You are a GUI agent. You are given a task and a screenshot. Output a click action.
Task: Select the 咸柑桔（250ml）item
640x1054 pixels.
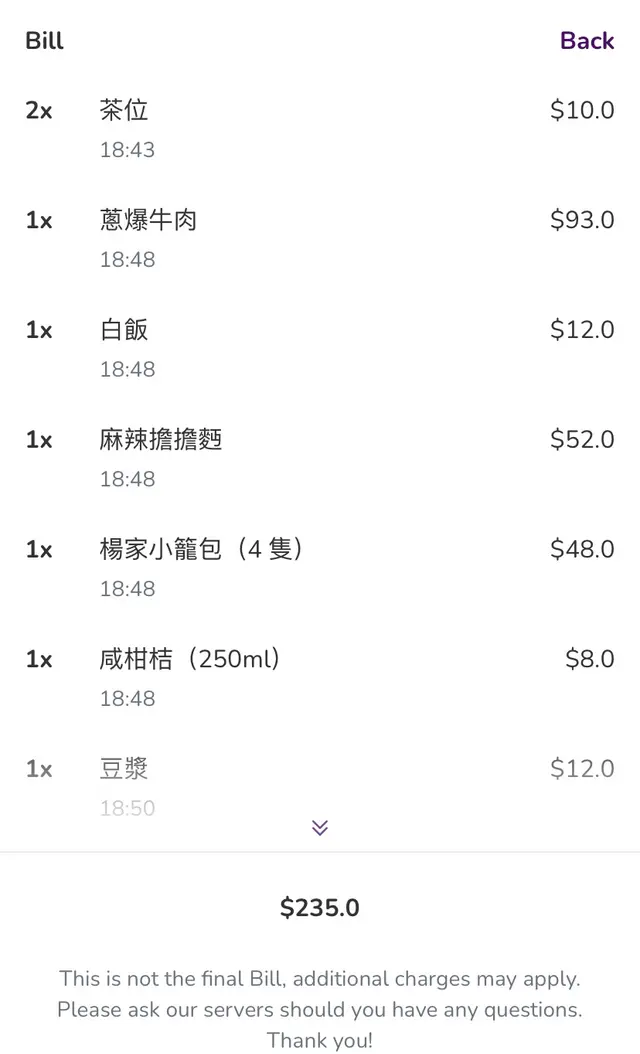point(190,659)
